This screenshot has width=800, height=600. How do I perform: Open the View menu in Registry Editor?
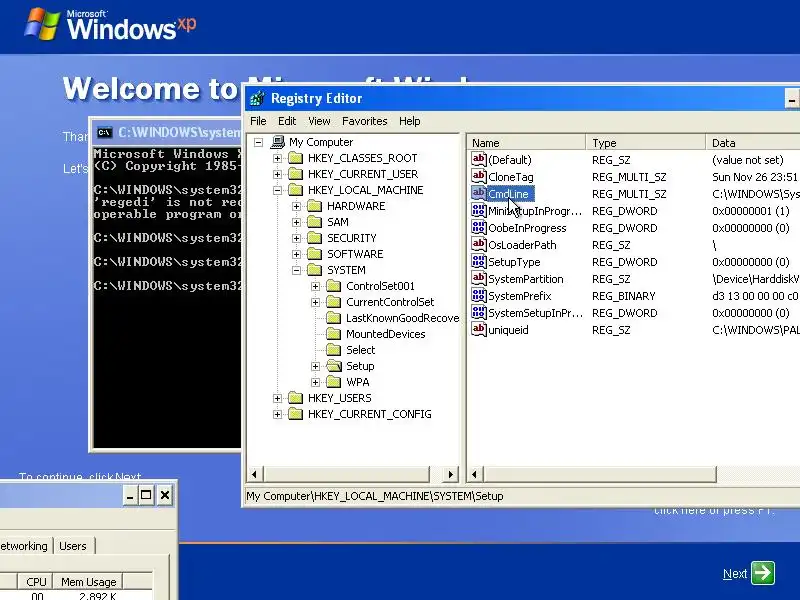coord(319,121)
